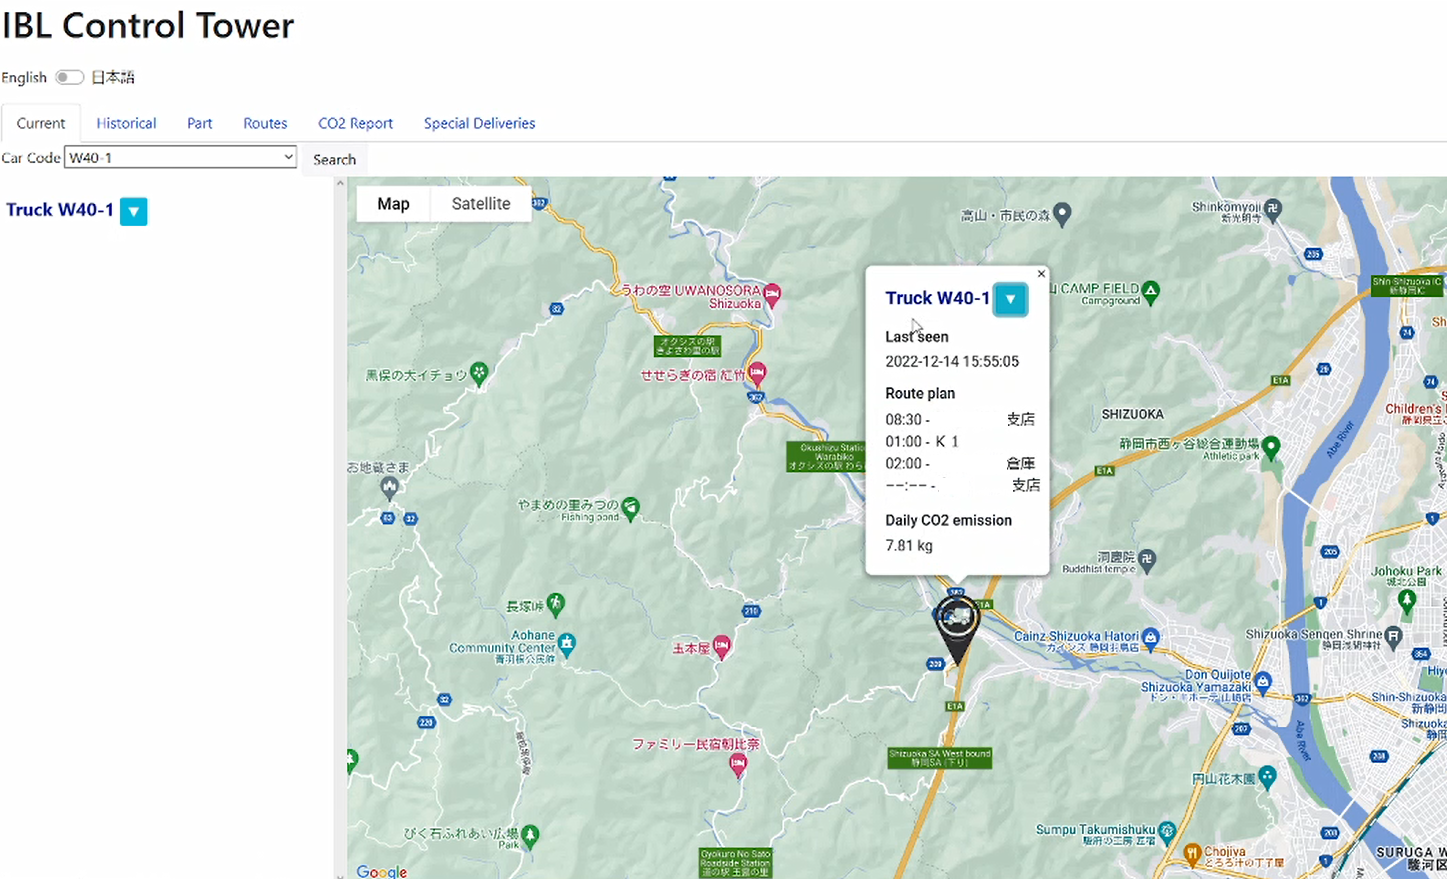Open the Special Deliveries tab
1447x879 pixels.
click(479, 123)
